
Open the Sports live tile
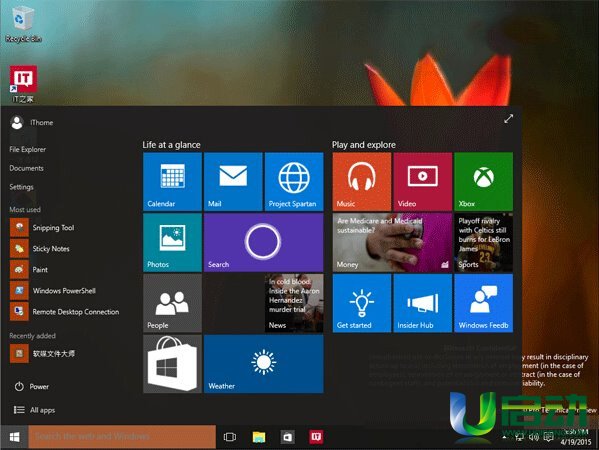(x=484, y=243)
